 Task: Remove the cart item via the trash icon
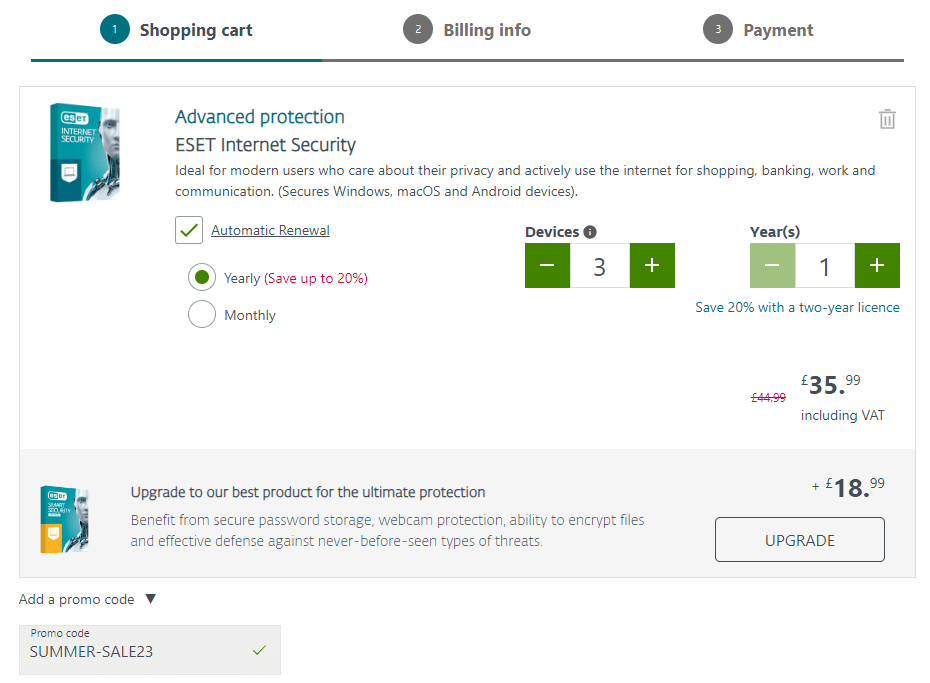tap(886, 118)
